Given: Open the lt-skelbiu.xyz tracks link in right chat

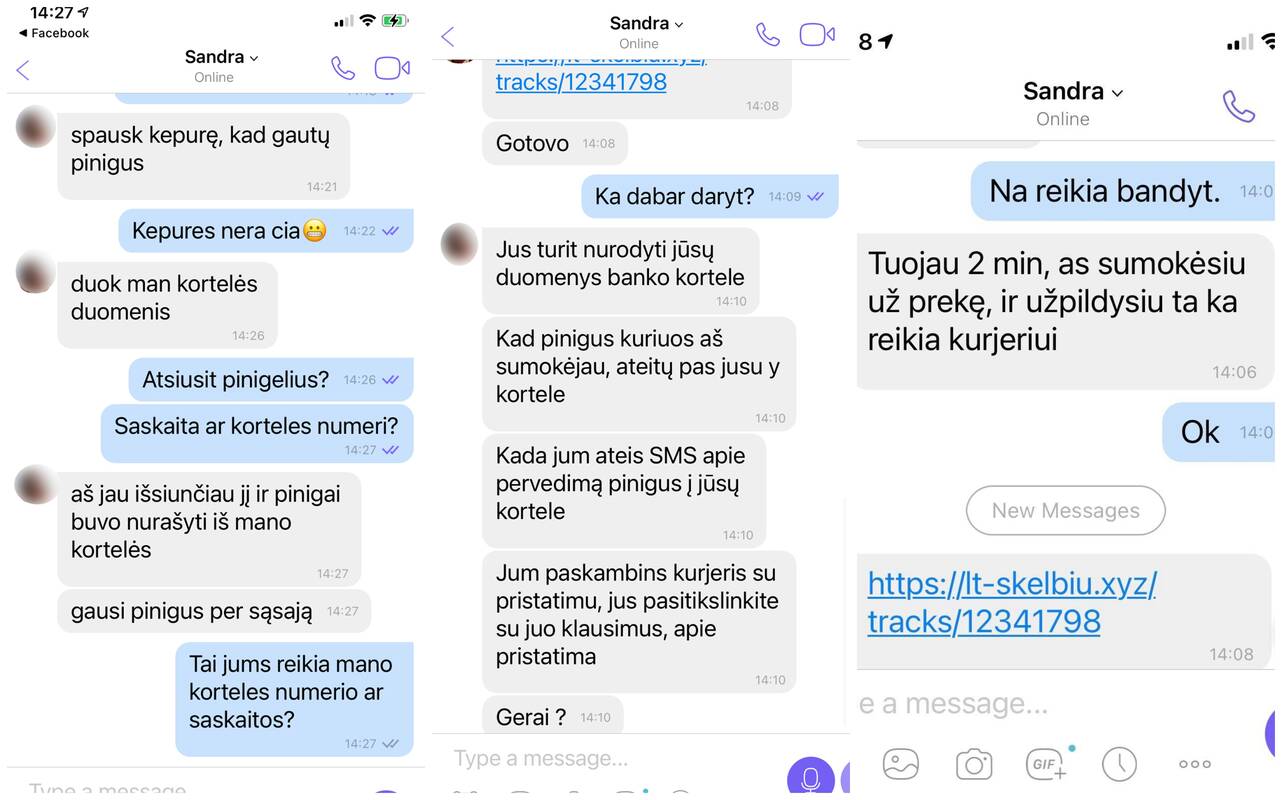Looking at the screenshot, I should click(x=1011, y=602).
